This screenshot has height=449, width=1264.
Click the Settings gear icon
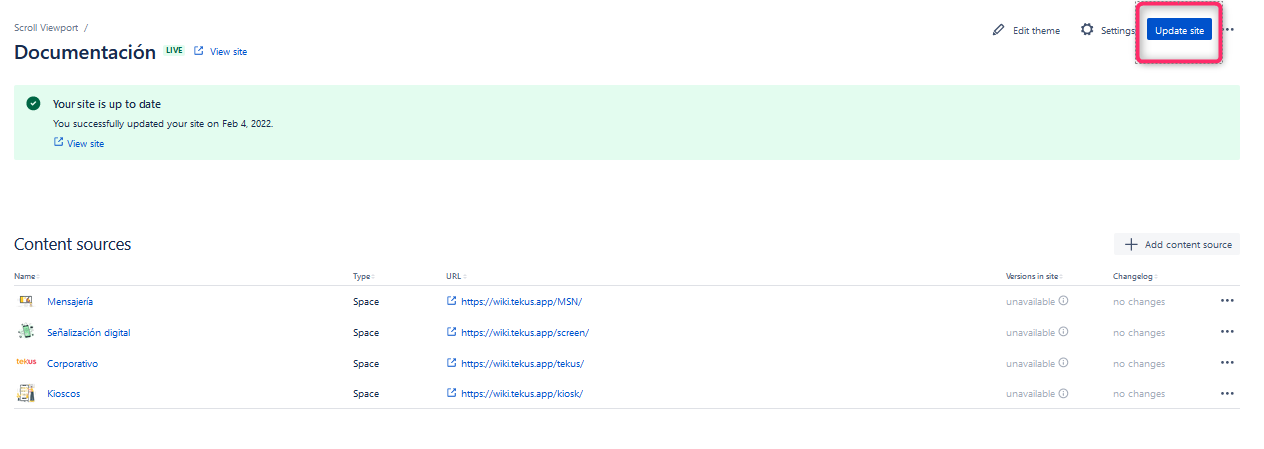click(x=1087, y=30)
